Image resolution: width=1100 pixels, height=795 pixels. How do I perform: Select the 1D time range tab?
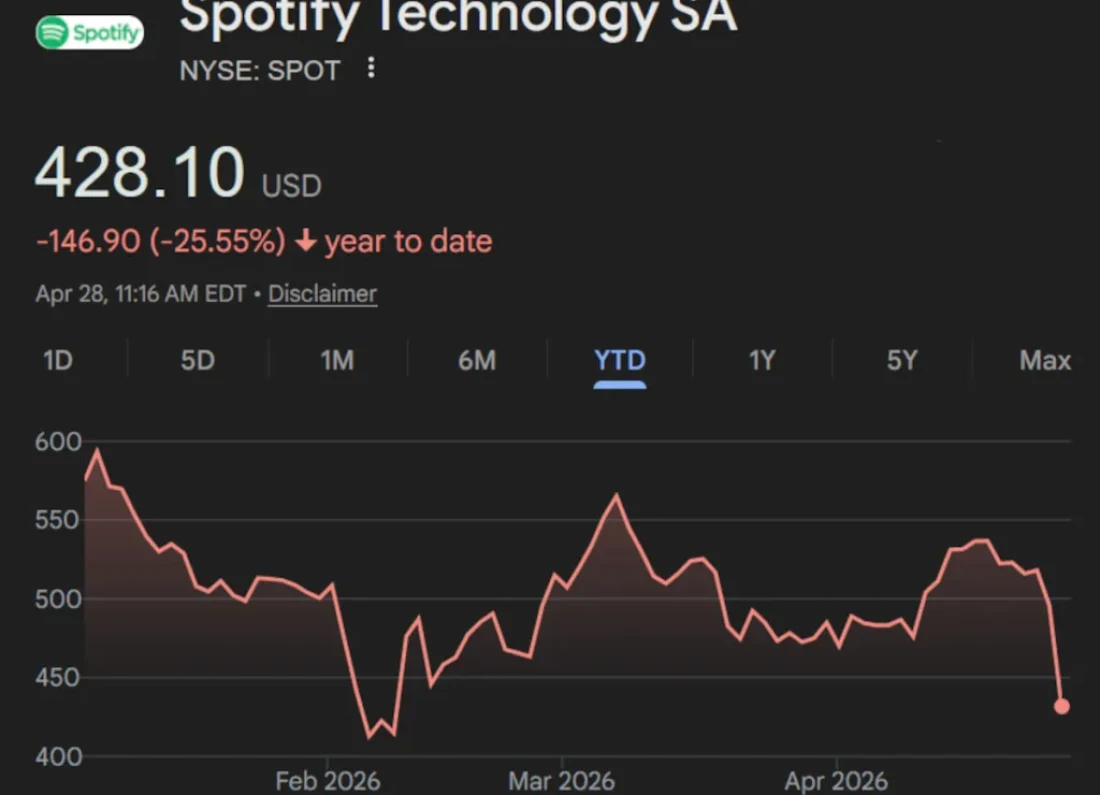(57, 360)
